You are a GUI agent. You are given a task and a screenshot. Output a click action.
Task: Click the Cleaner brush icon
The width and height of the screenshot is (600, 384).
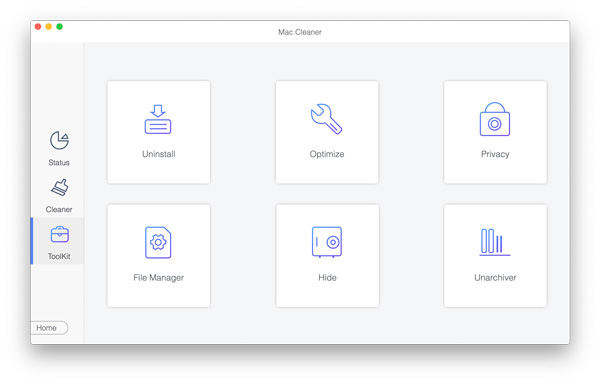point(60,187)
